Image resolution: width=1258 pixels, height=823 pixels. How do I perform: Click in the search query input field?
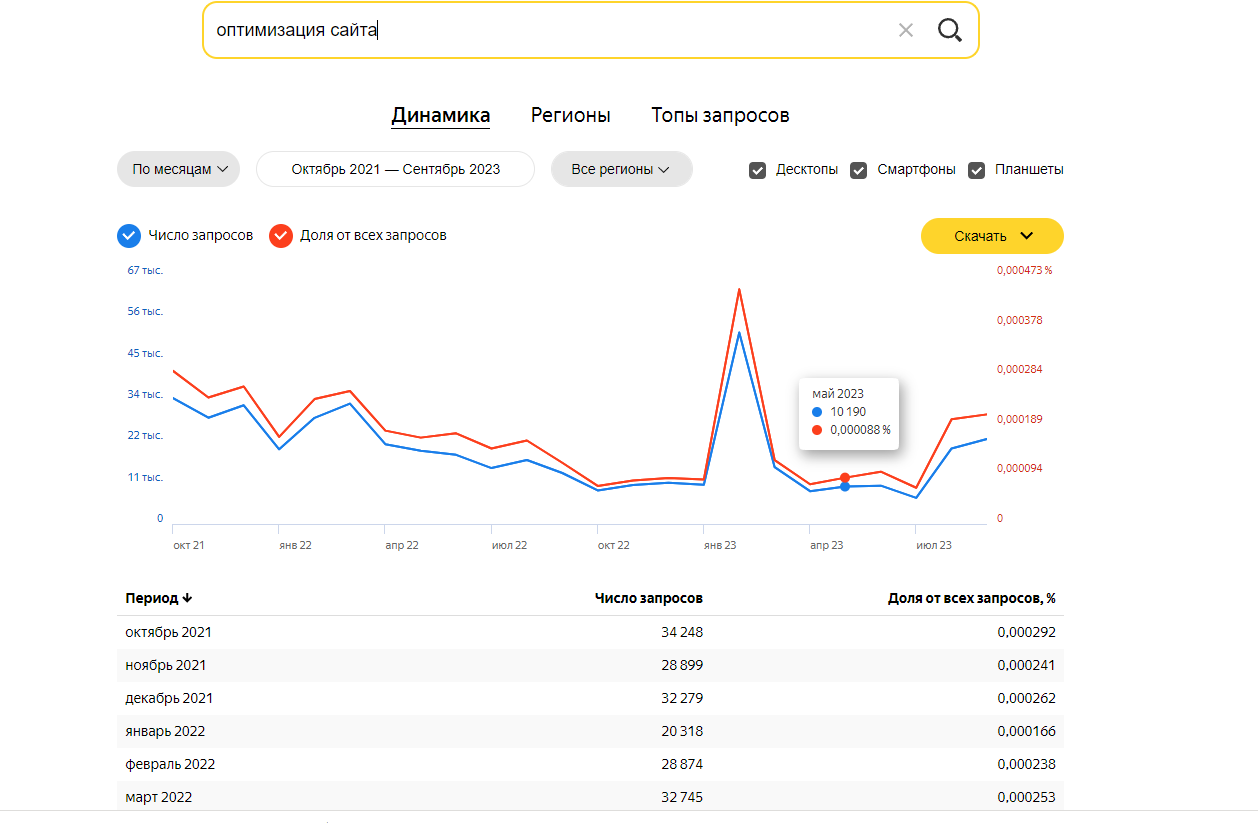pos(540,30)
